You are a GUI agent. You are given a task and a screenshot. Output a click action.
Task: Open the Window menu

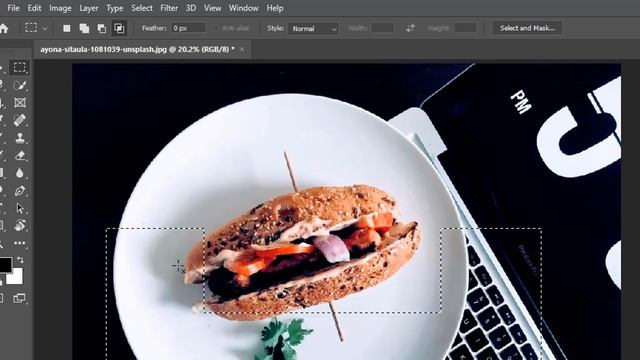243,8
